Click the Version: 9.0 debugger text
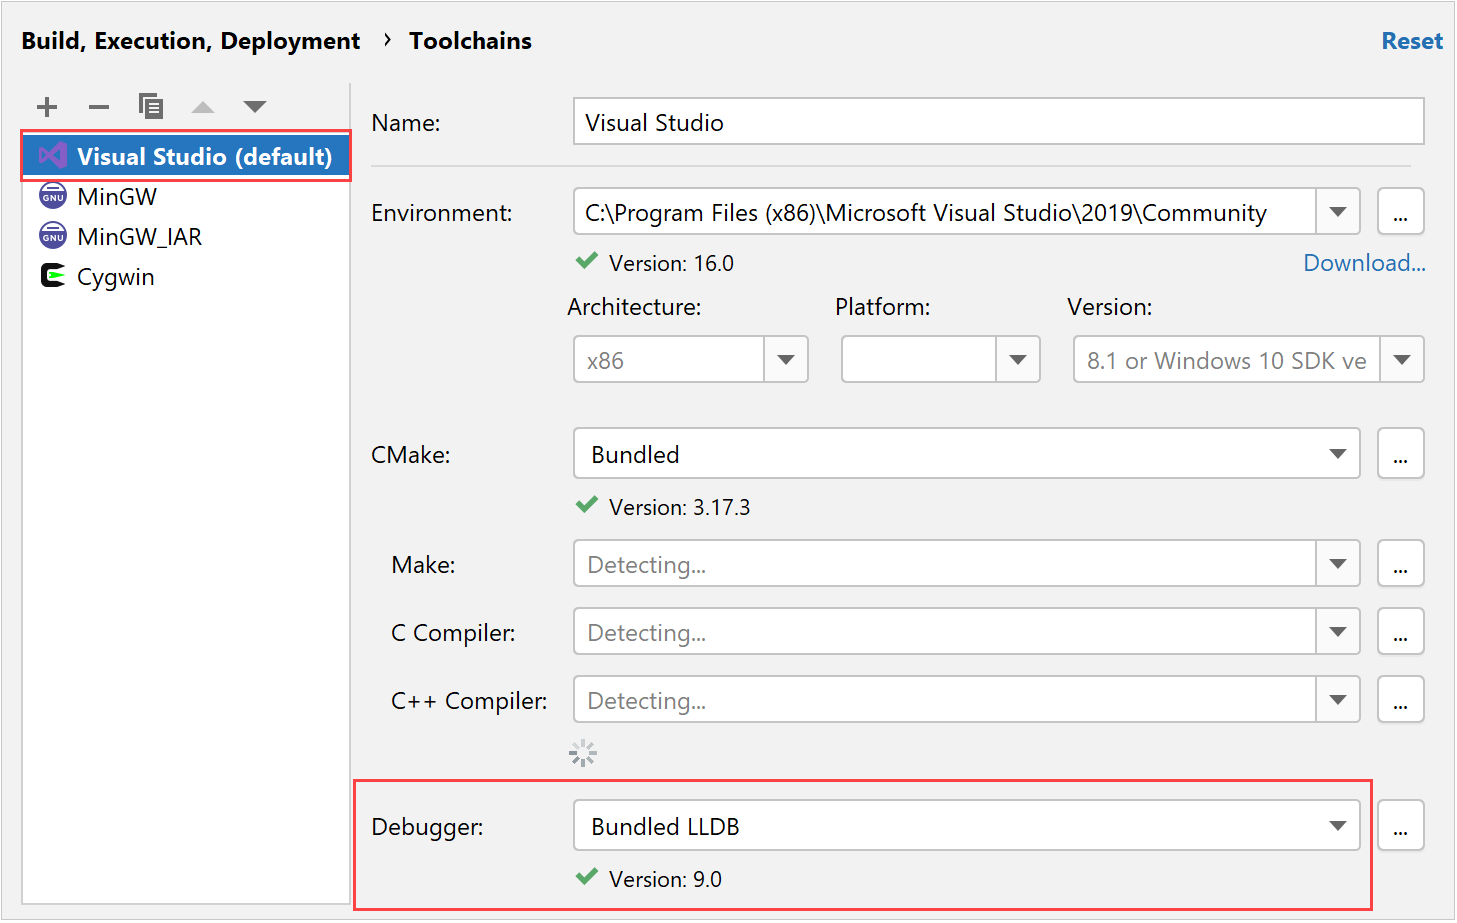The height and width of the screenshot is (923, 1457). point(665,879)
